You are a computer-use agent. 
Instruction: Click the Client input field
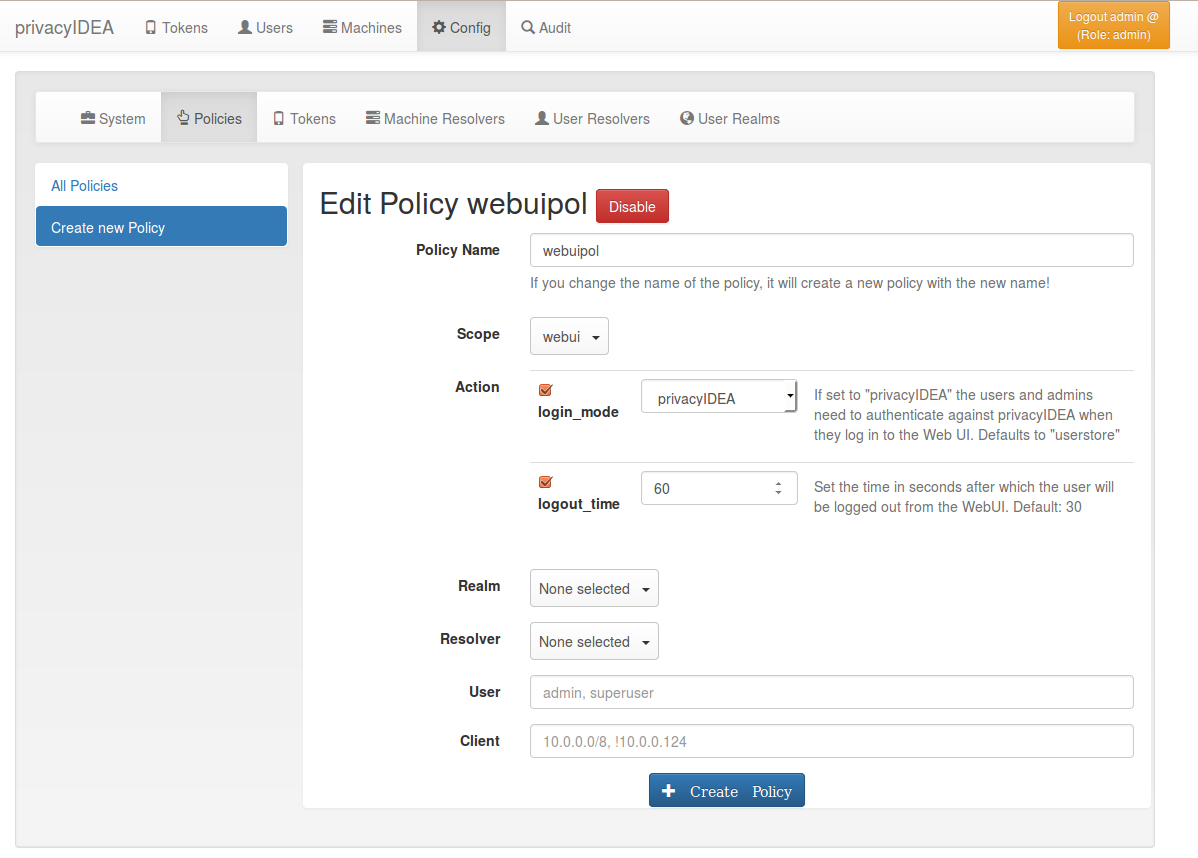point(831,741)
